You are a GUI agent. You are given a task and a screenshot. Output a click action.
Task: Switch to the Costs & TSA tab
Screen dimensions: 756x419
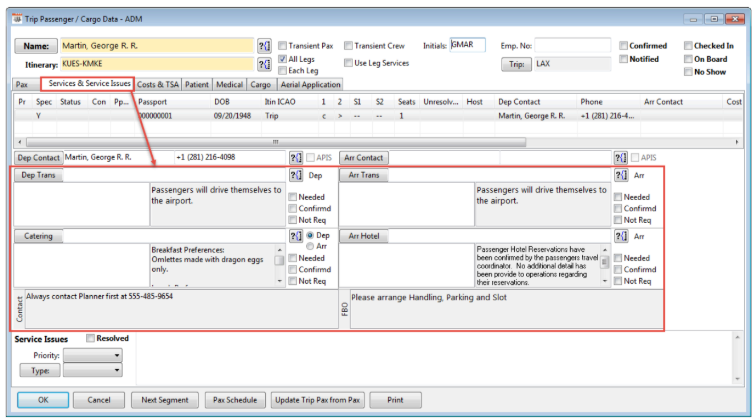coord(159,86)
